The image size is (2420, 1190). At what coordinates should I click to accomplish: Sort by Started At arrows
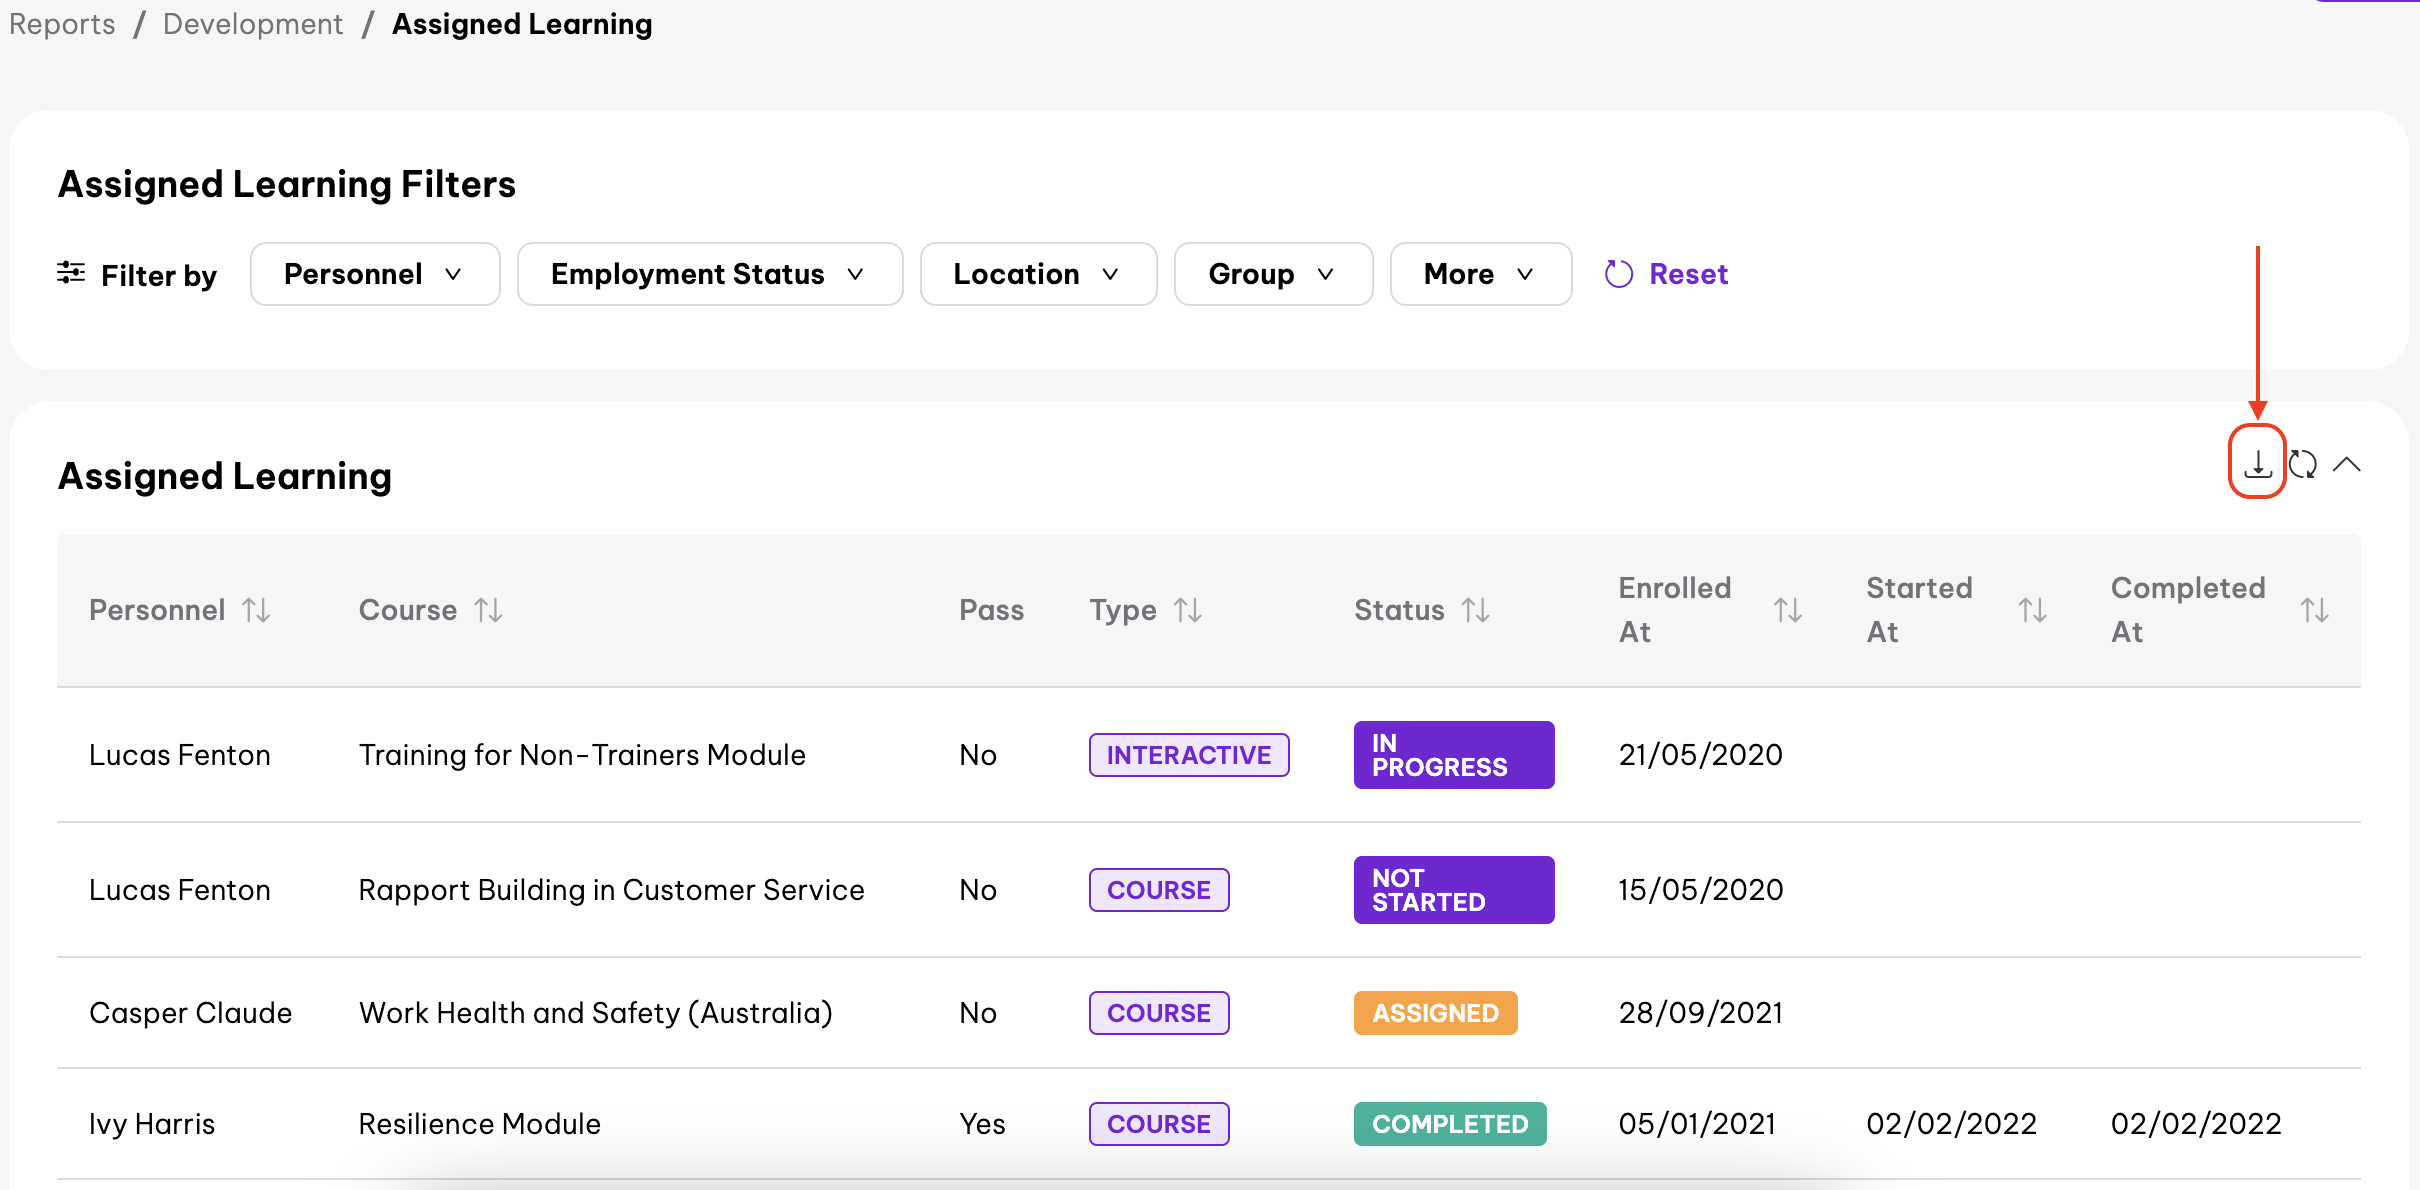pos(2032,610)
